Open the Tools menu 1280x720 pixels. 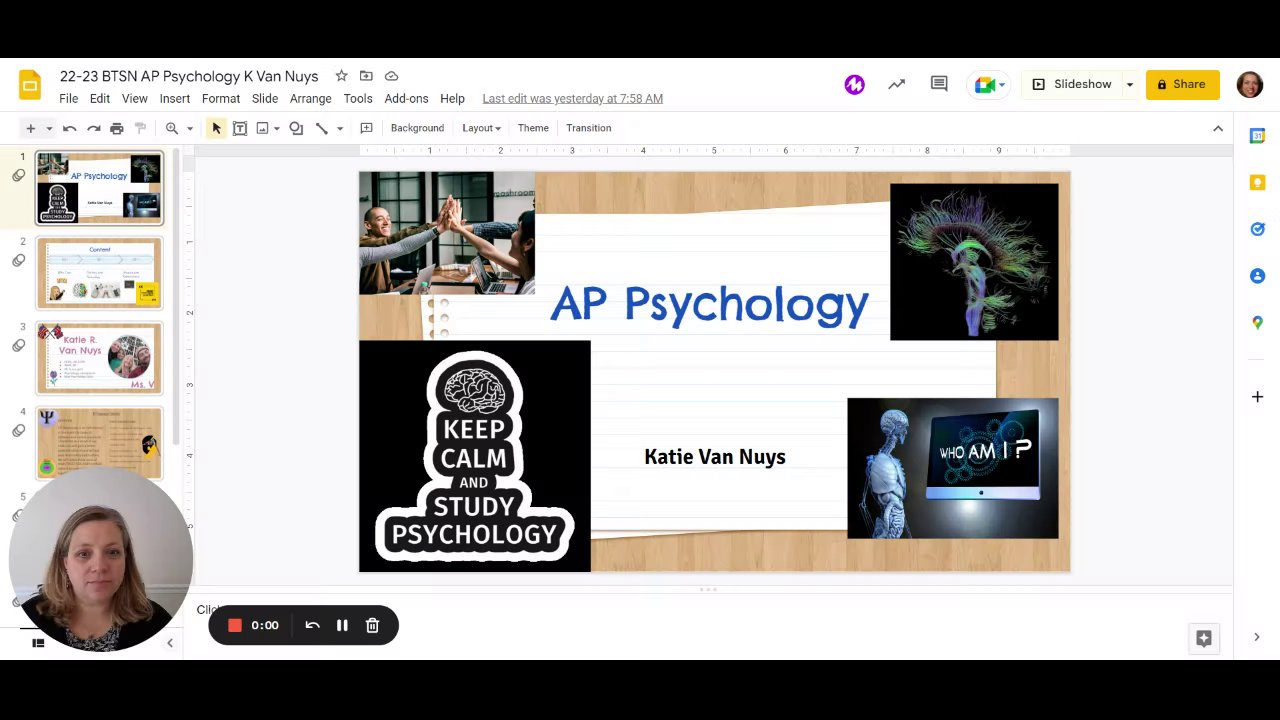coord(358,99)
